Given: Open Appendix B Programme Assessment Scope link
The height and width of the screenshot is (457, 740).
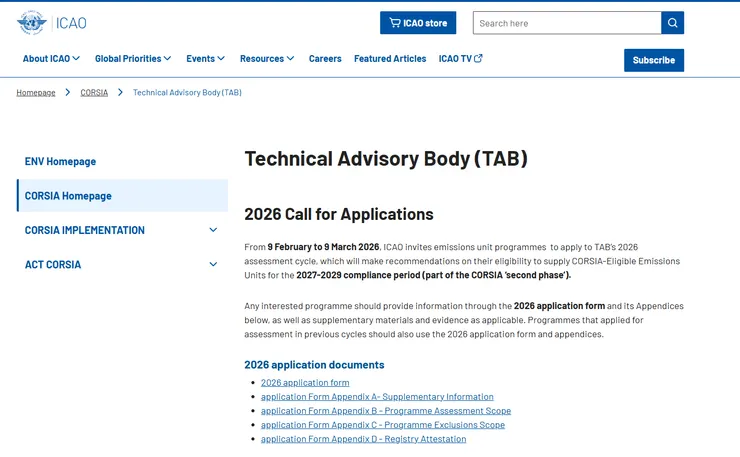Looking at the screenshot, I should [386, 411].
